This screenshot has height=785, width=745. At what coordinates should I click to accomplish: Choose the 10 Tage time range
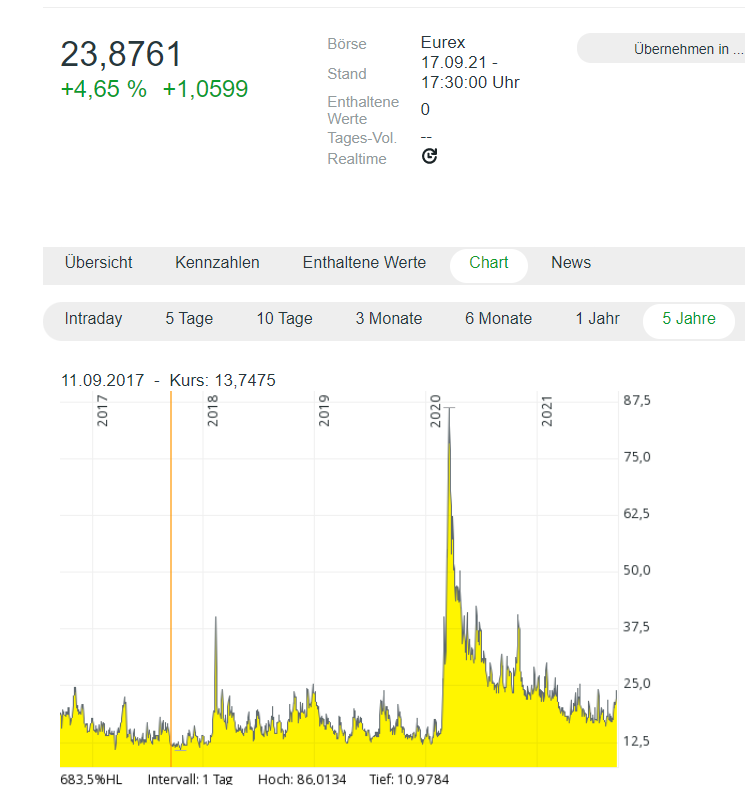point(284,319)
